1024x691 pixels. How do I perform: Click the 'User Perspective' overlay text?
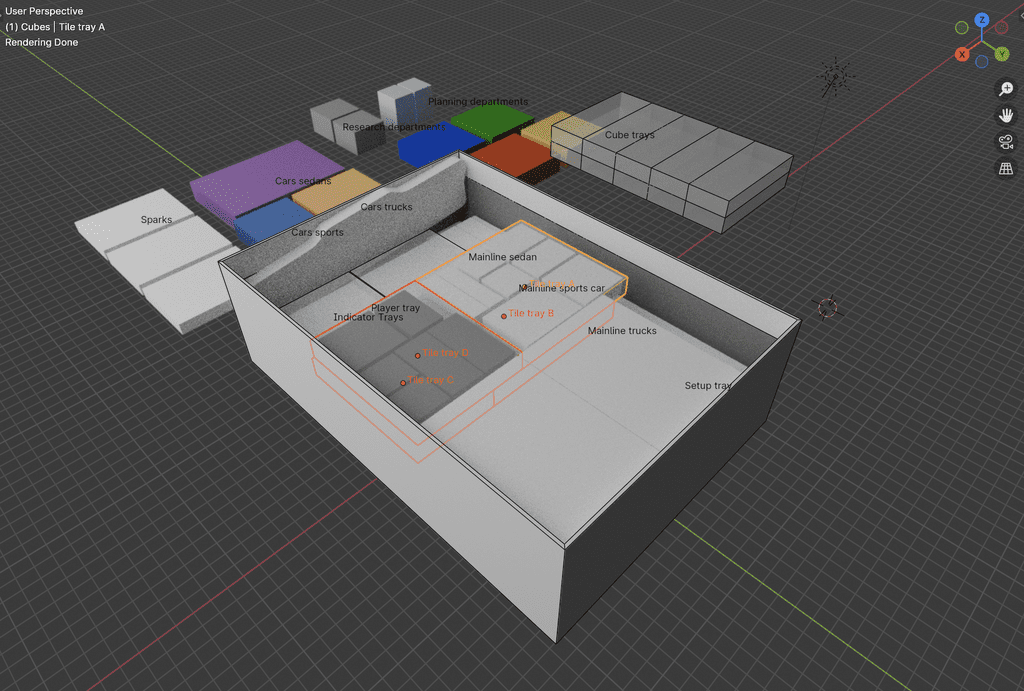44,11
